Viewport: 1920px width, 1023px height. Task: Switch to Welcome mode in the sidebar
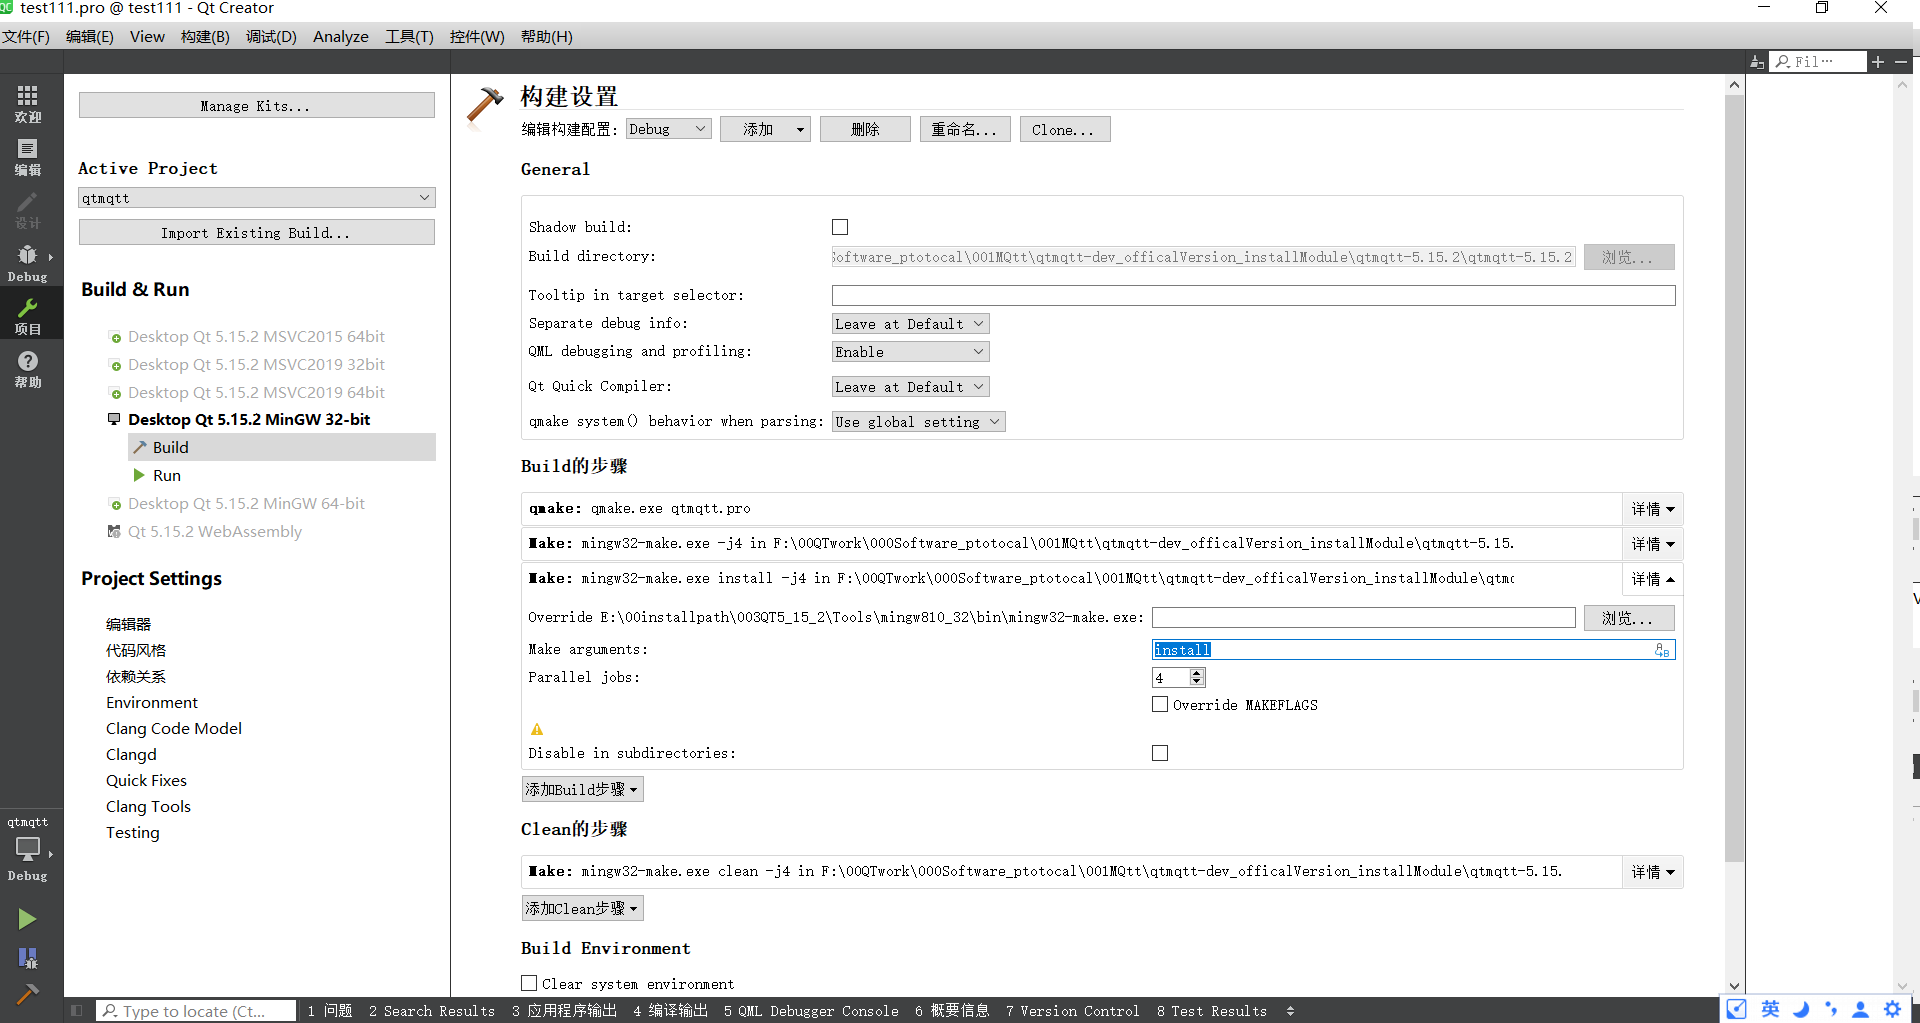[x=27, y=101]
